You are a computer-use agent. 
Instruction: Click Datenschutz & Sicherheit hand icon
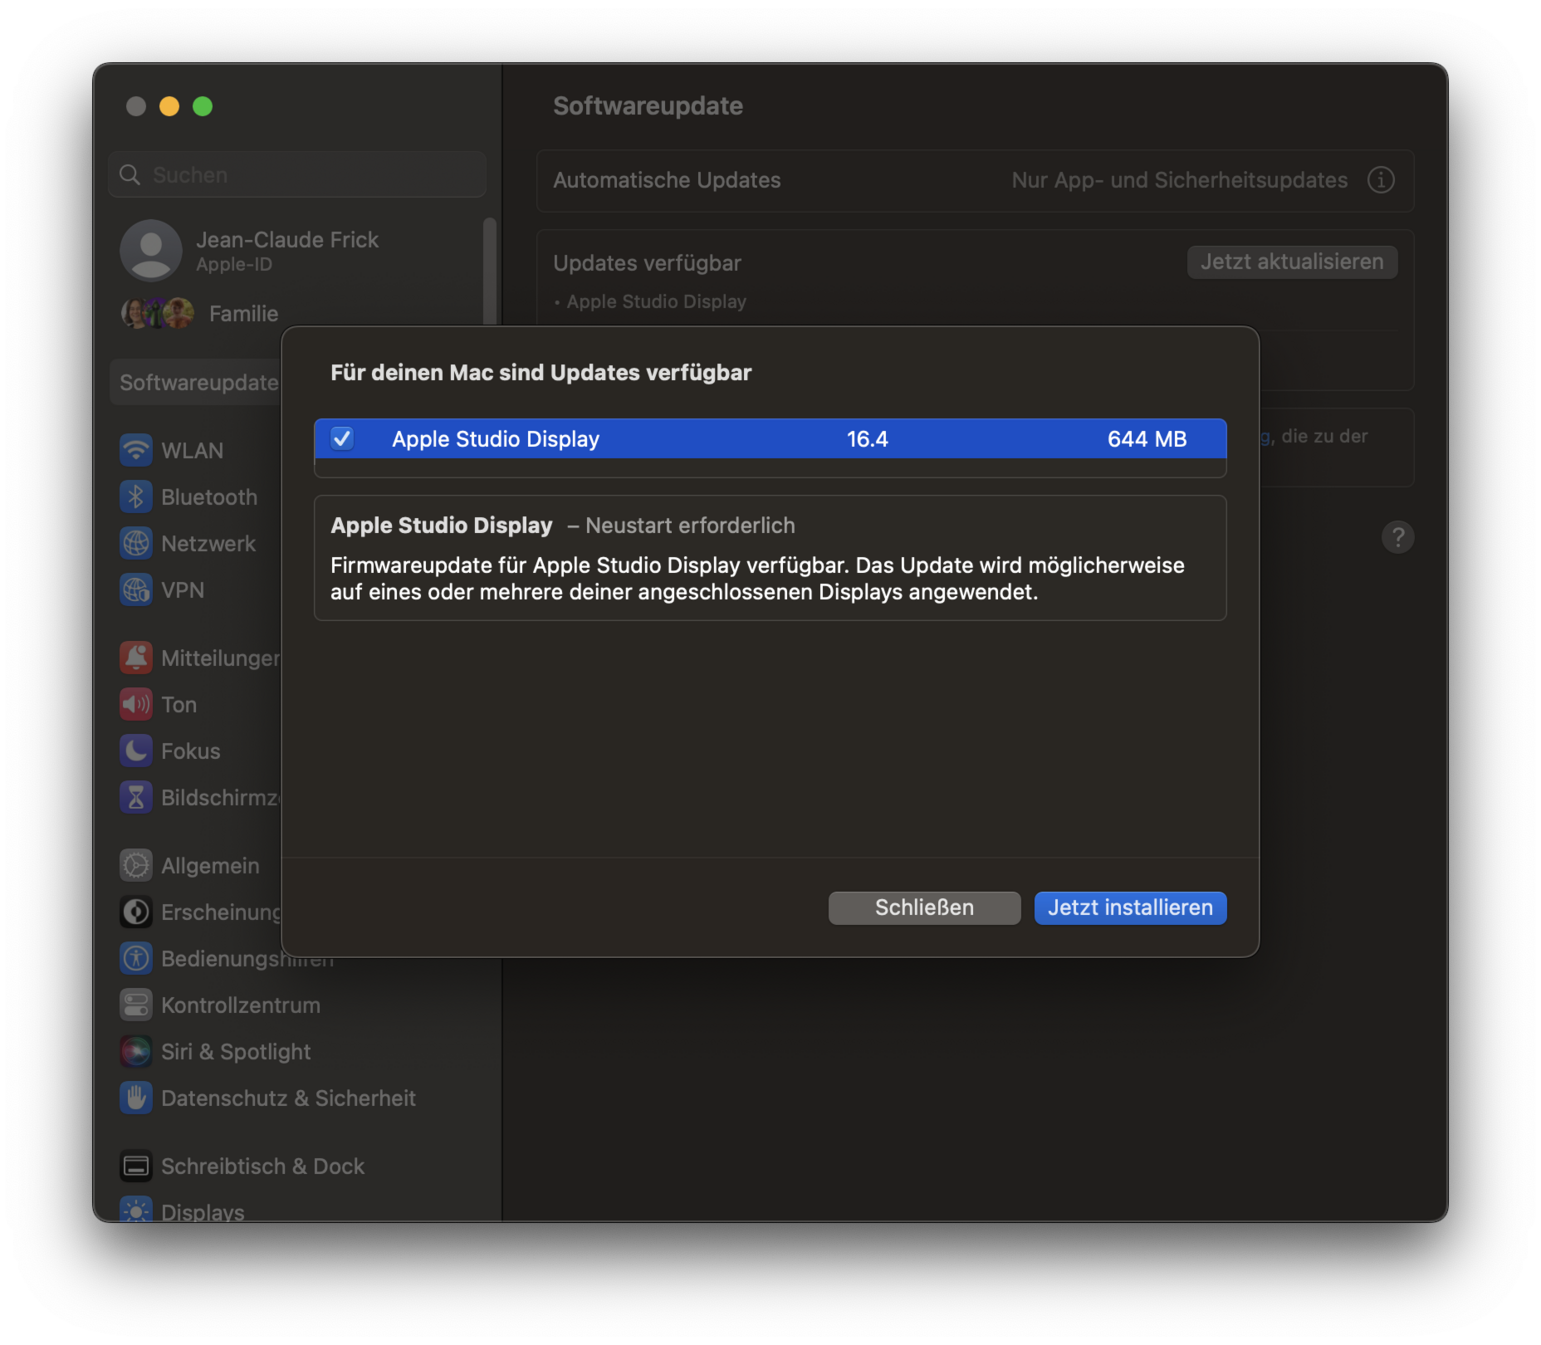point(136,1098)
